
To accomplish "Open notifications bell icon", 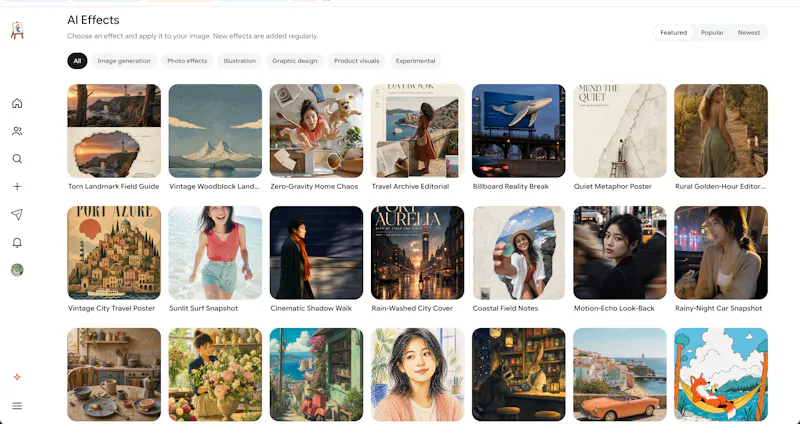I will click(17, 242).
